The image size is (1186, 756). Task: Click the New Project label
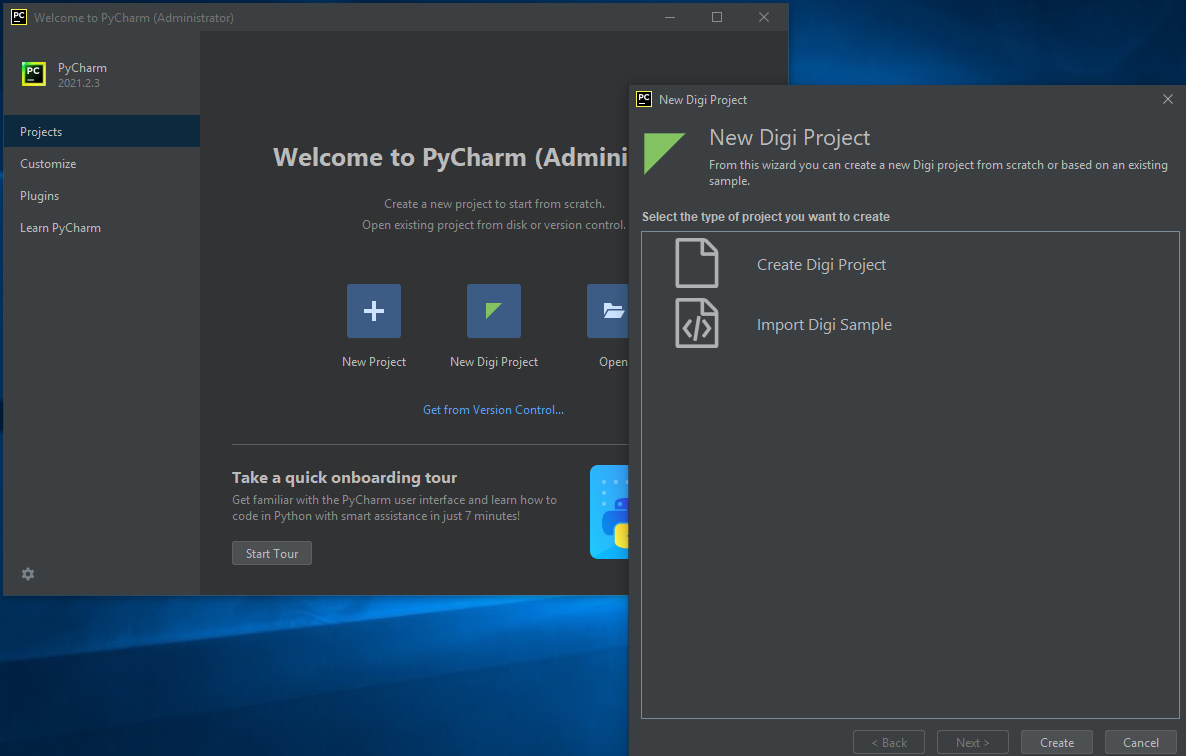click(374, 362)
